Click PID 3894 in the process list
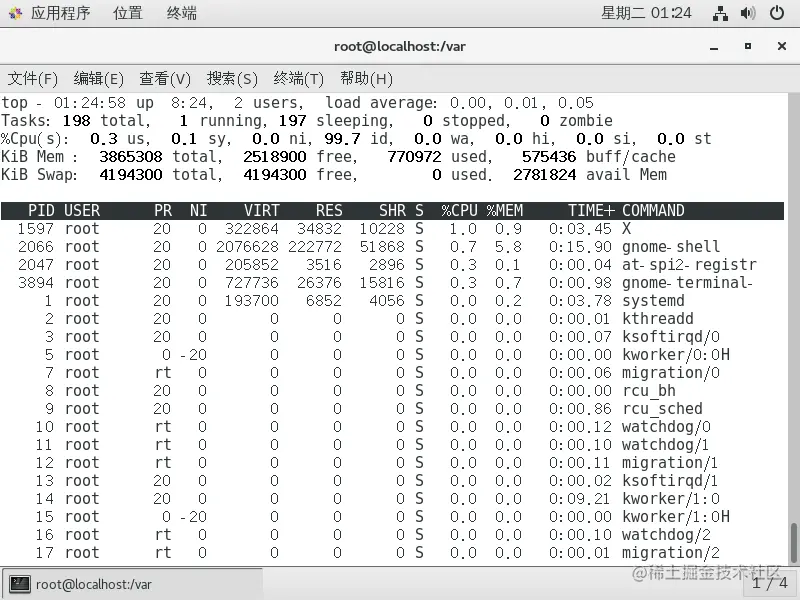This screenshot has height=600, width=800. point(36,283)
